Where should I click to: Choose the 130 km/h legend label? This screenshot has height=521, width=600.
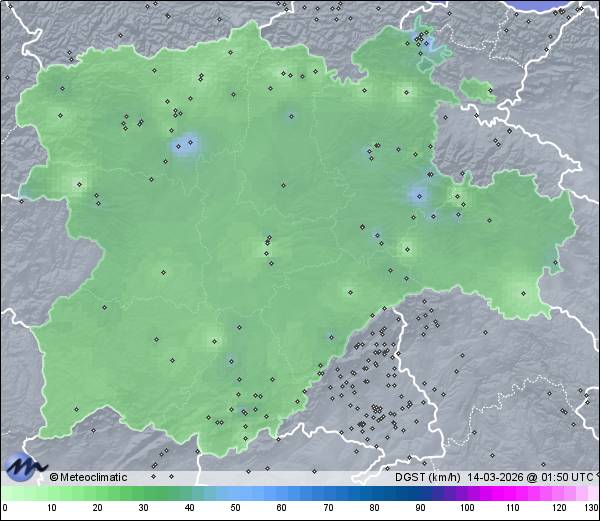point(591,509)
